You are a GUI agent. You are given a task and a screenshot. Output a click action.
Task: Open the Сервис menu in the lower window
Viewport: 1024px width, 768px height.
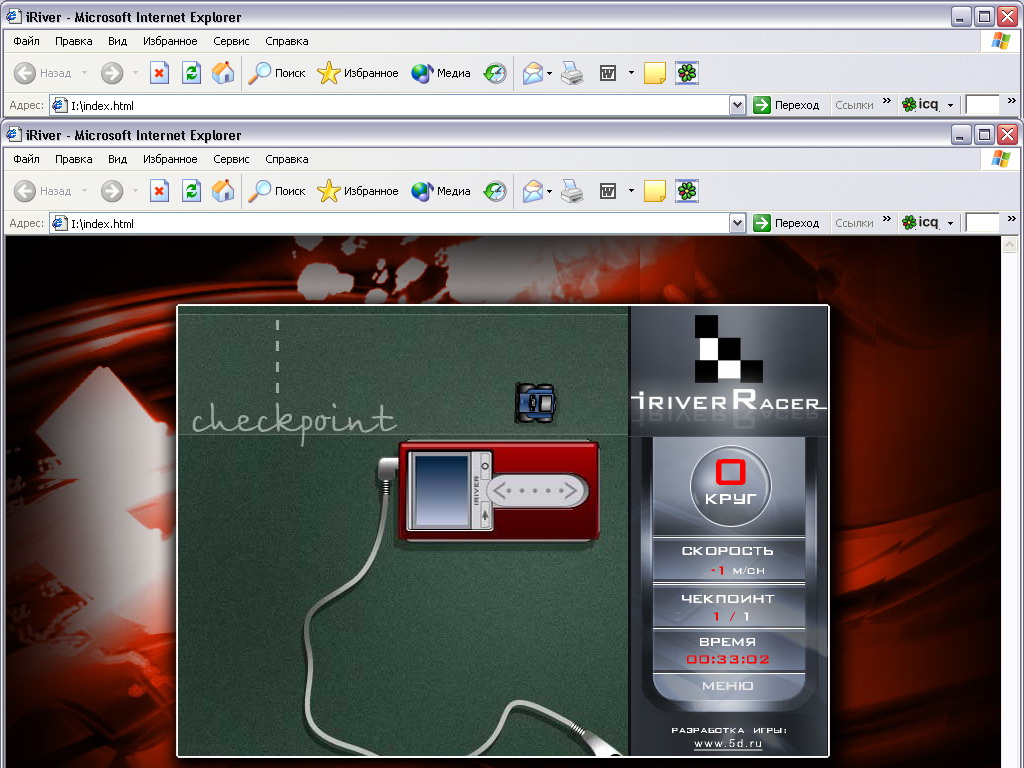231,159
